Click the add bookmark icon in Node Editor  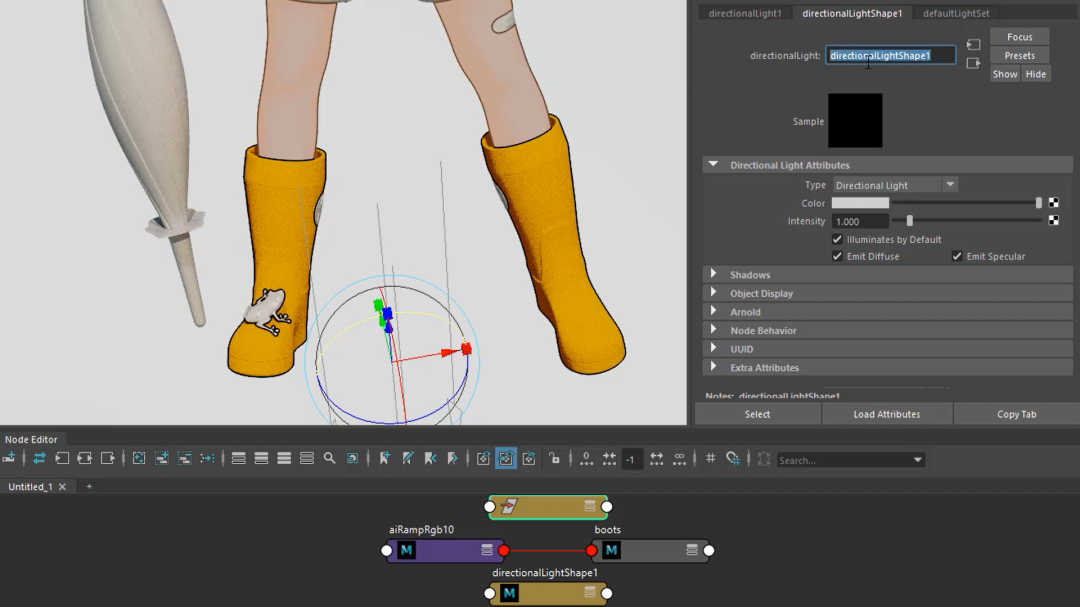(x=384, y=458)
